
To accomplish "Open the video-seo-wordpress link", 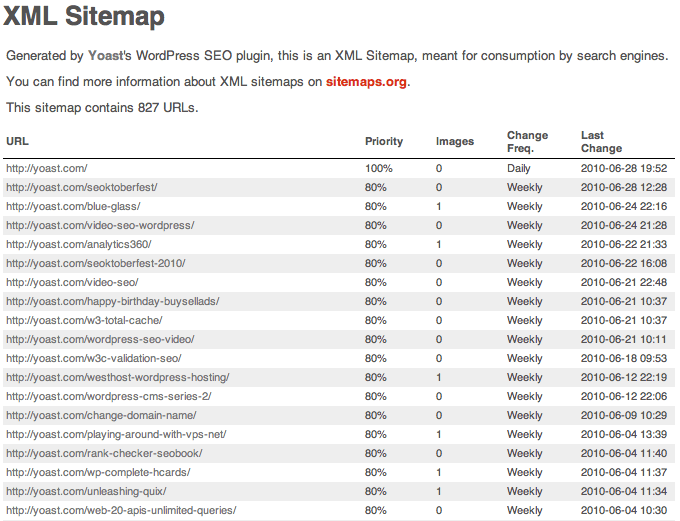I will [100, 226].
